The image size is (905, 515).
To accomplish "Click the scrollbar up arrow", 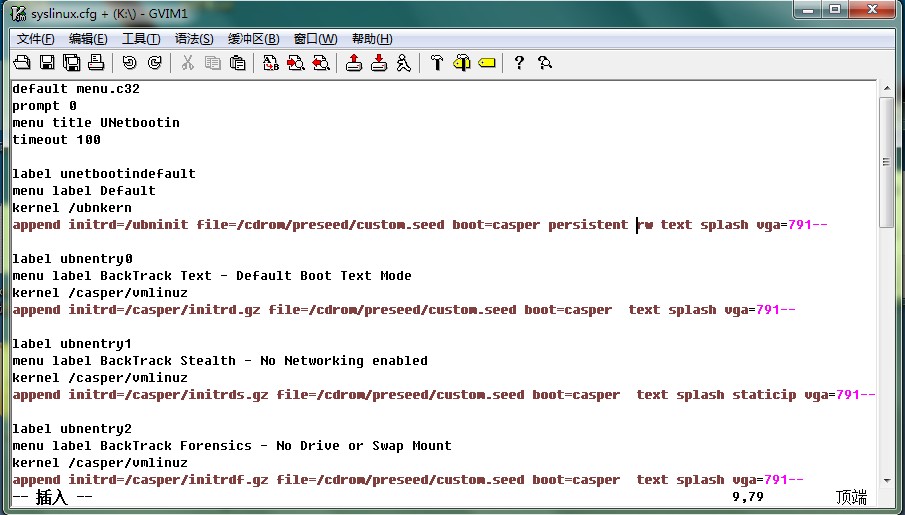I will click(x=887, y=88).
